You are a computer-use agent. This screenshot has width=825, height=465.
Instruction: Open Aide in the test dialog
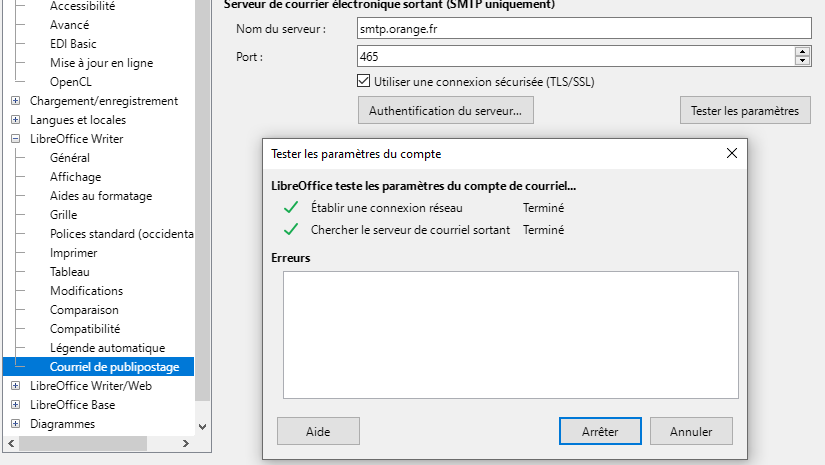(x=318, y=431)
